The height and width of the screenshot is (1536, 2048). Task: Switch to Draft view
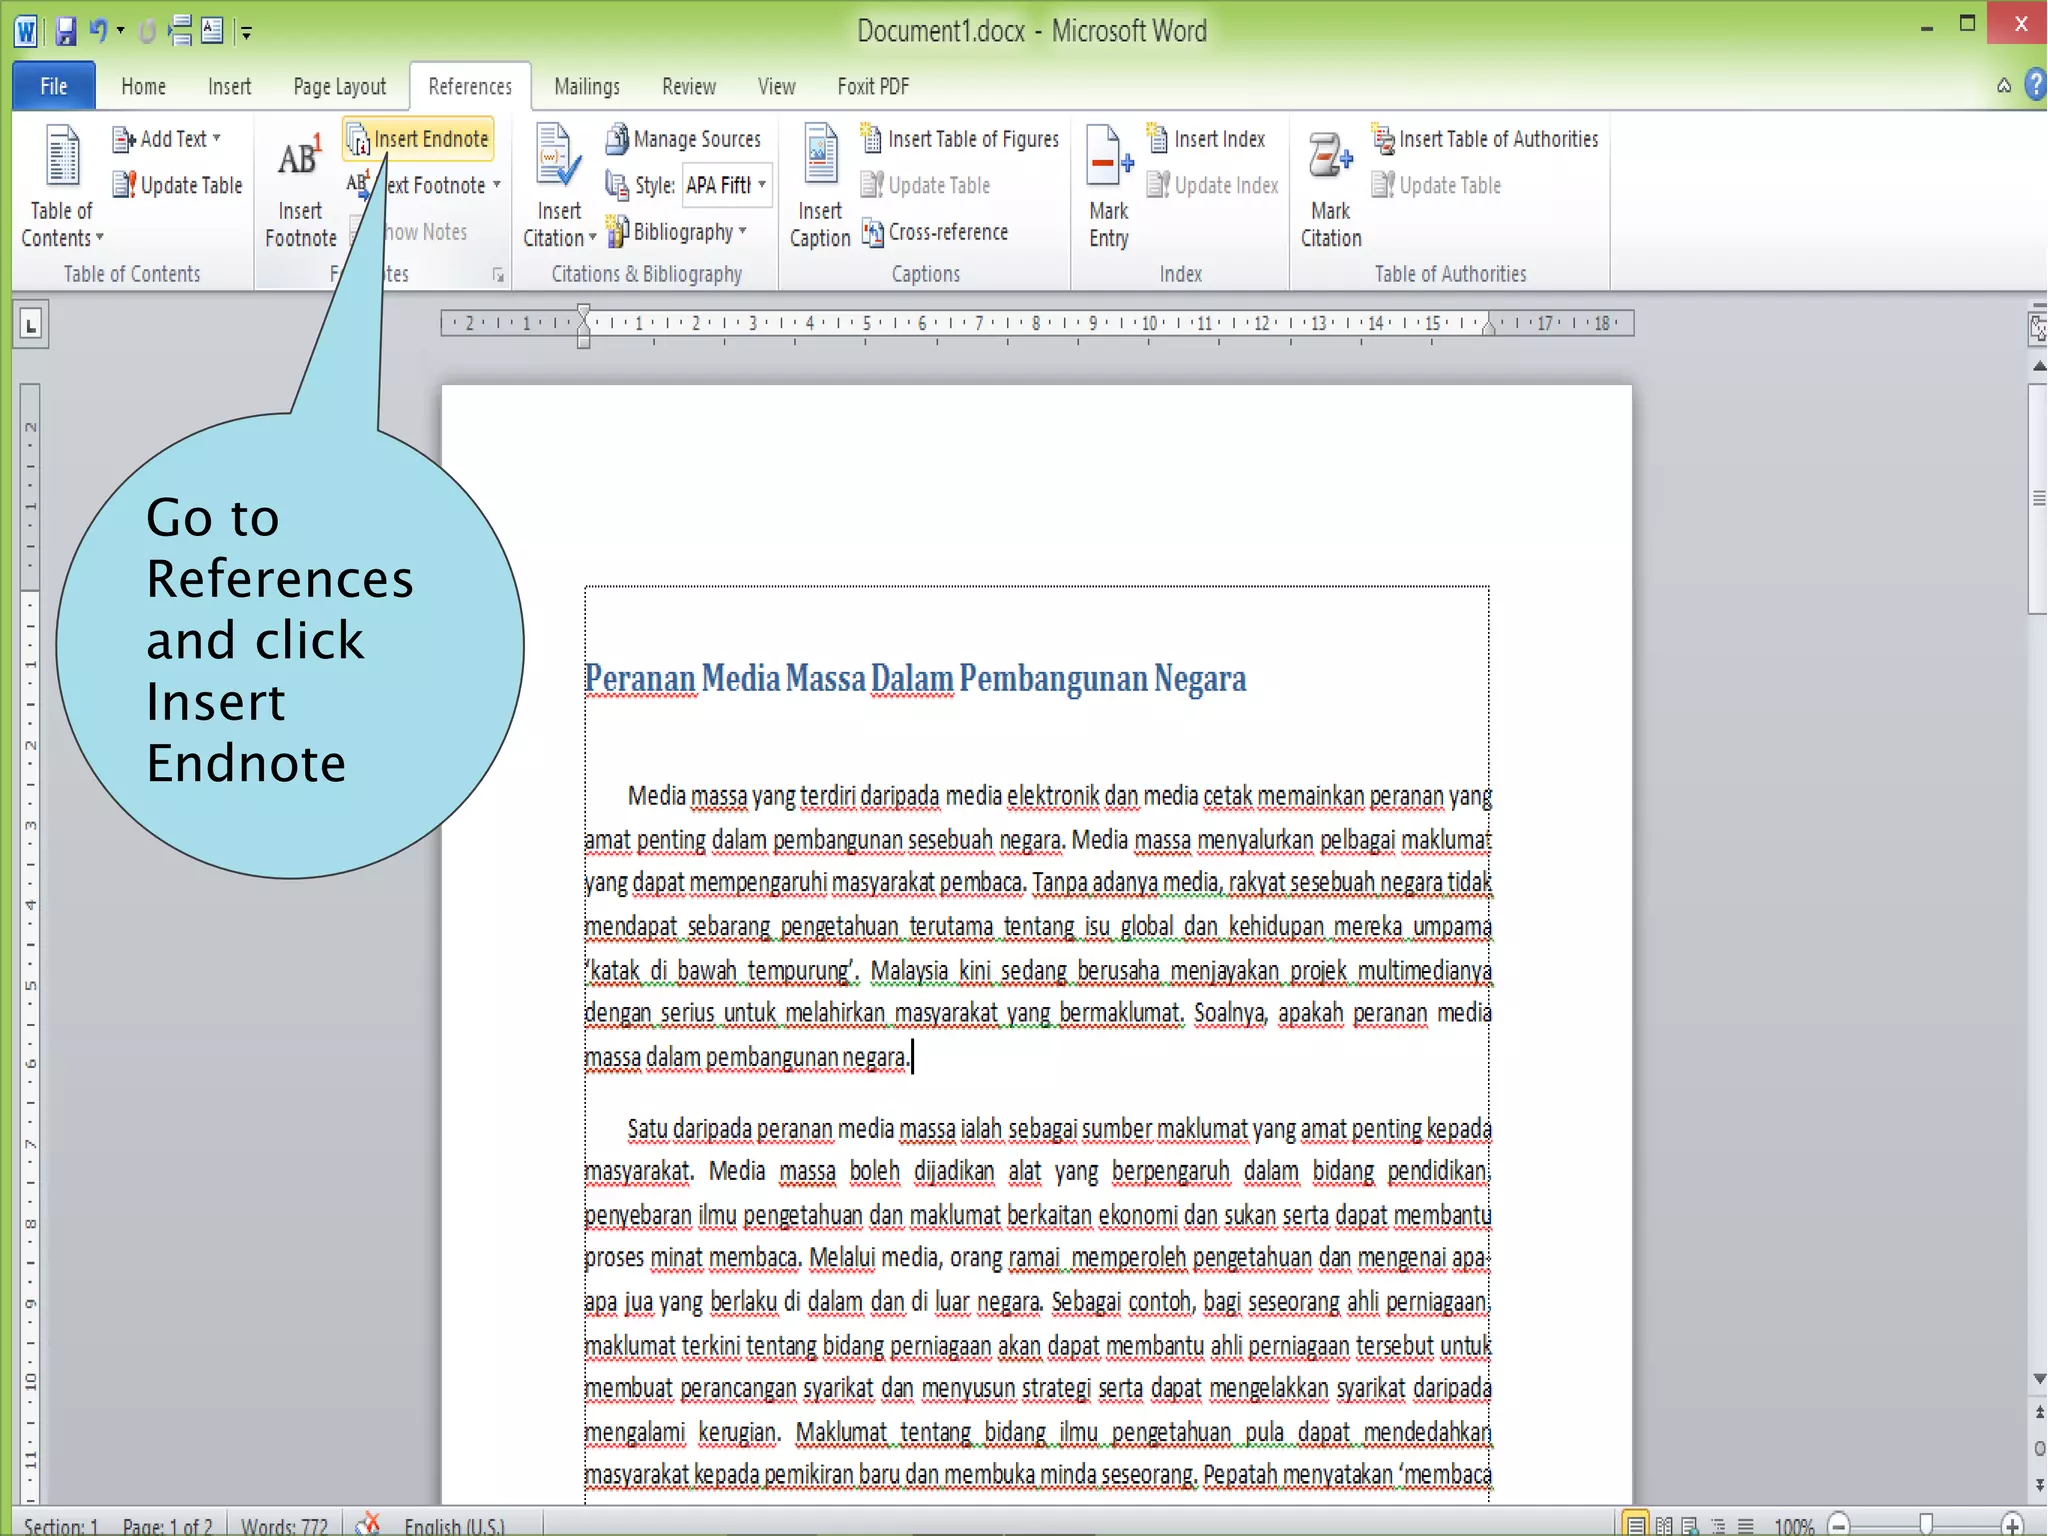pos(1745,1525)
